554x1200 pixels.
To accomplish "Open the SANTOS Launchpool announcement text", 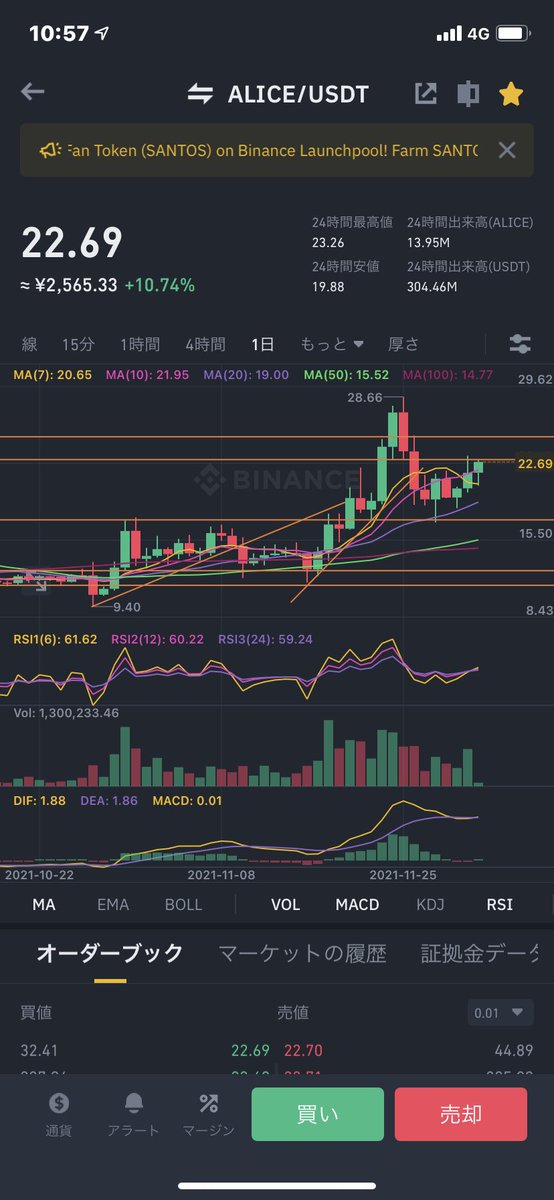I will [x=273, y=150].
